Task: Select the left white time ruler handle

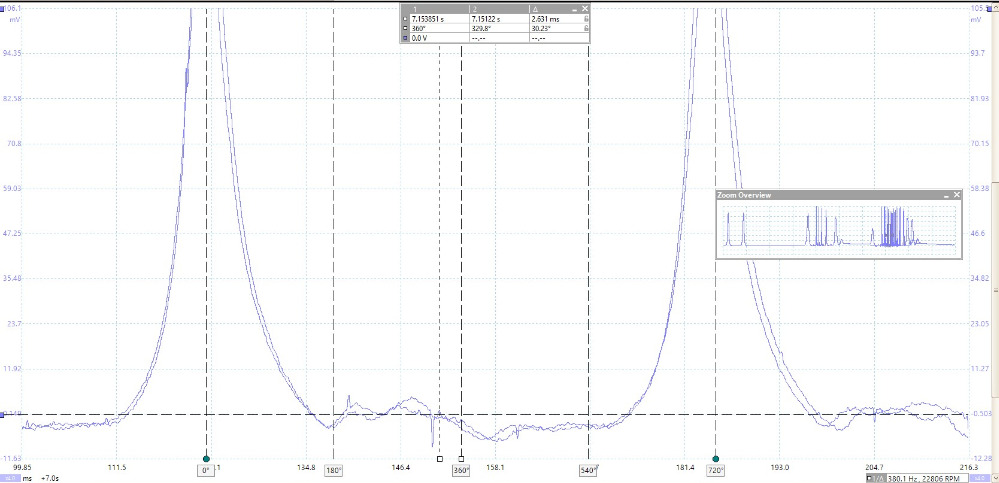Action: pos(439,459)
